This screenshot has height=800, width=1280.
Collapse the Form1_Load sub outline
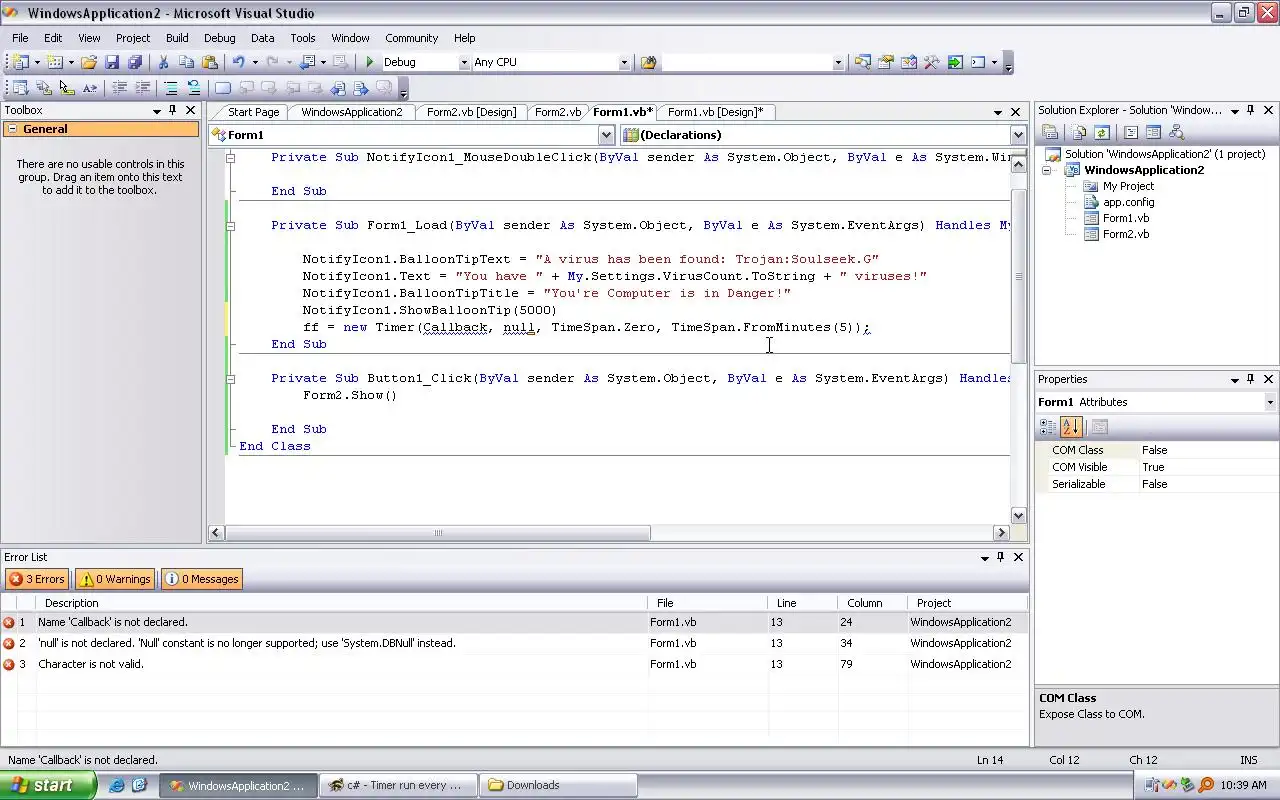coord(230,226)
